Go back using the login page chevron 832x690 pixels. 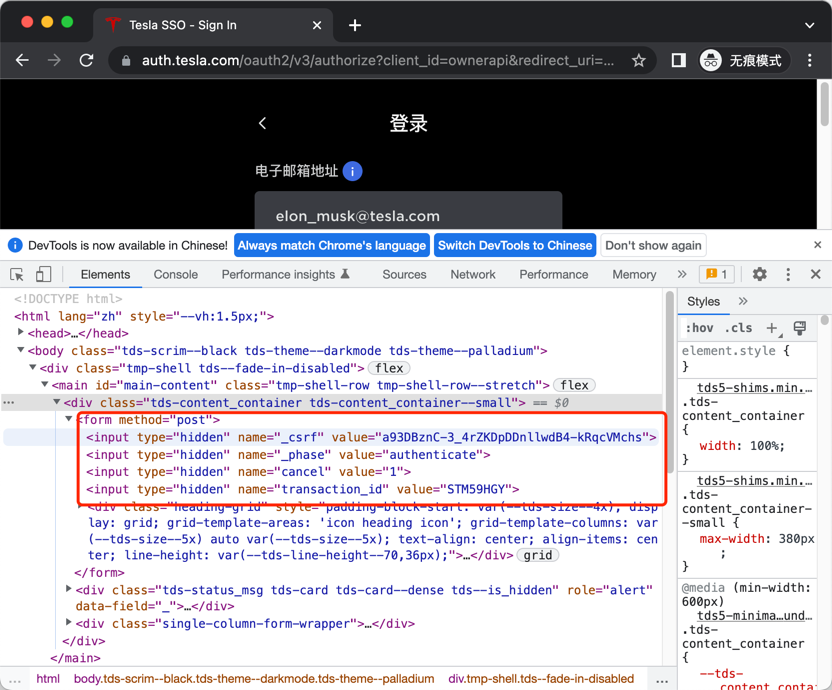pos(262,123)
